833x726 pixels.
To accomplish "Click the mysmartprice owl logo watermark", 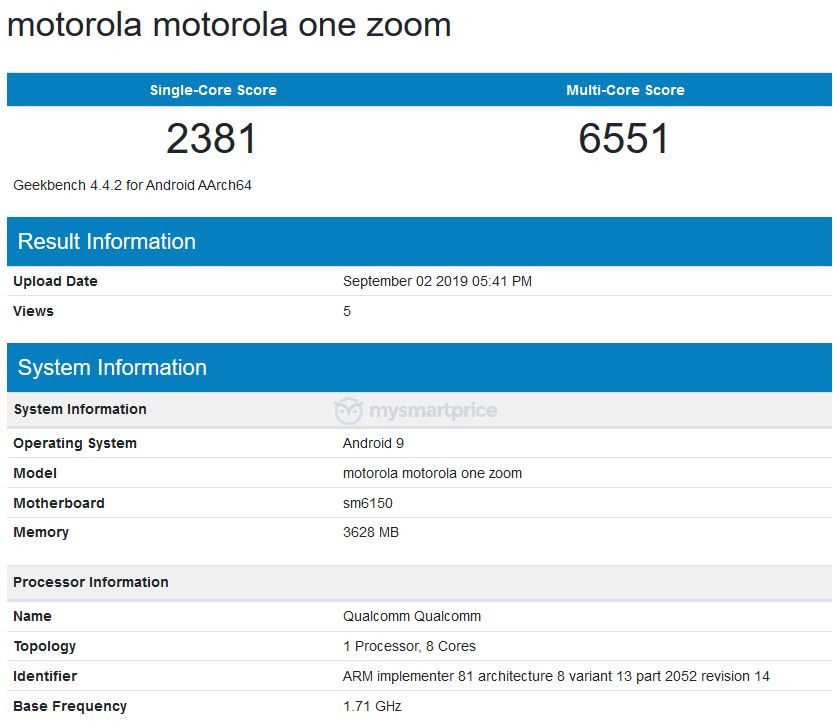I will pos(348,411).
